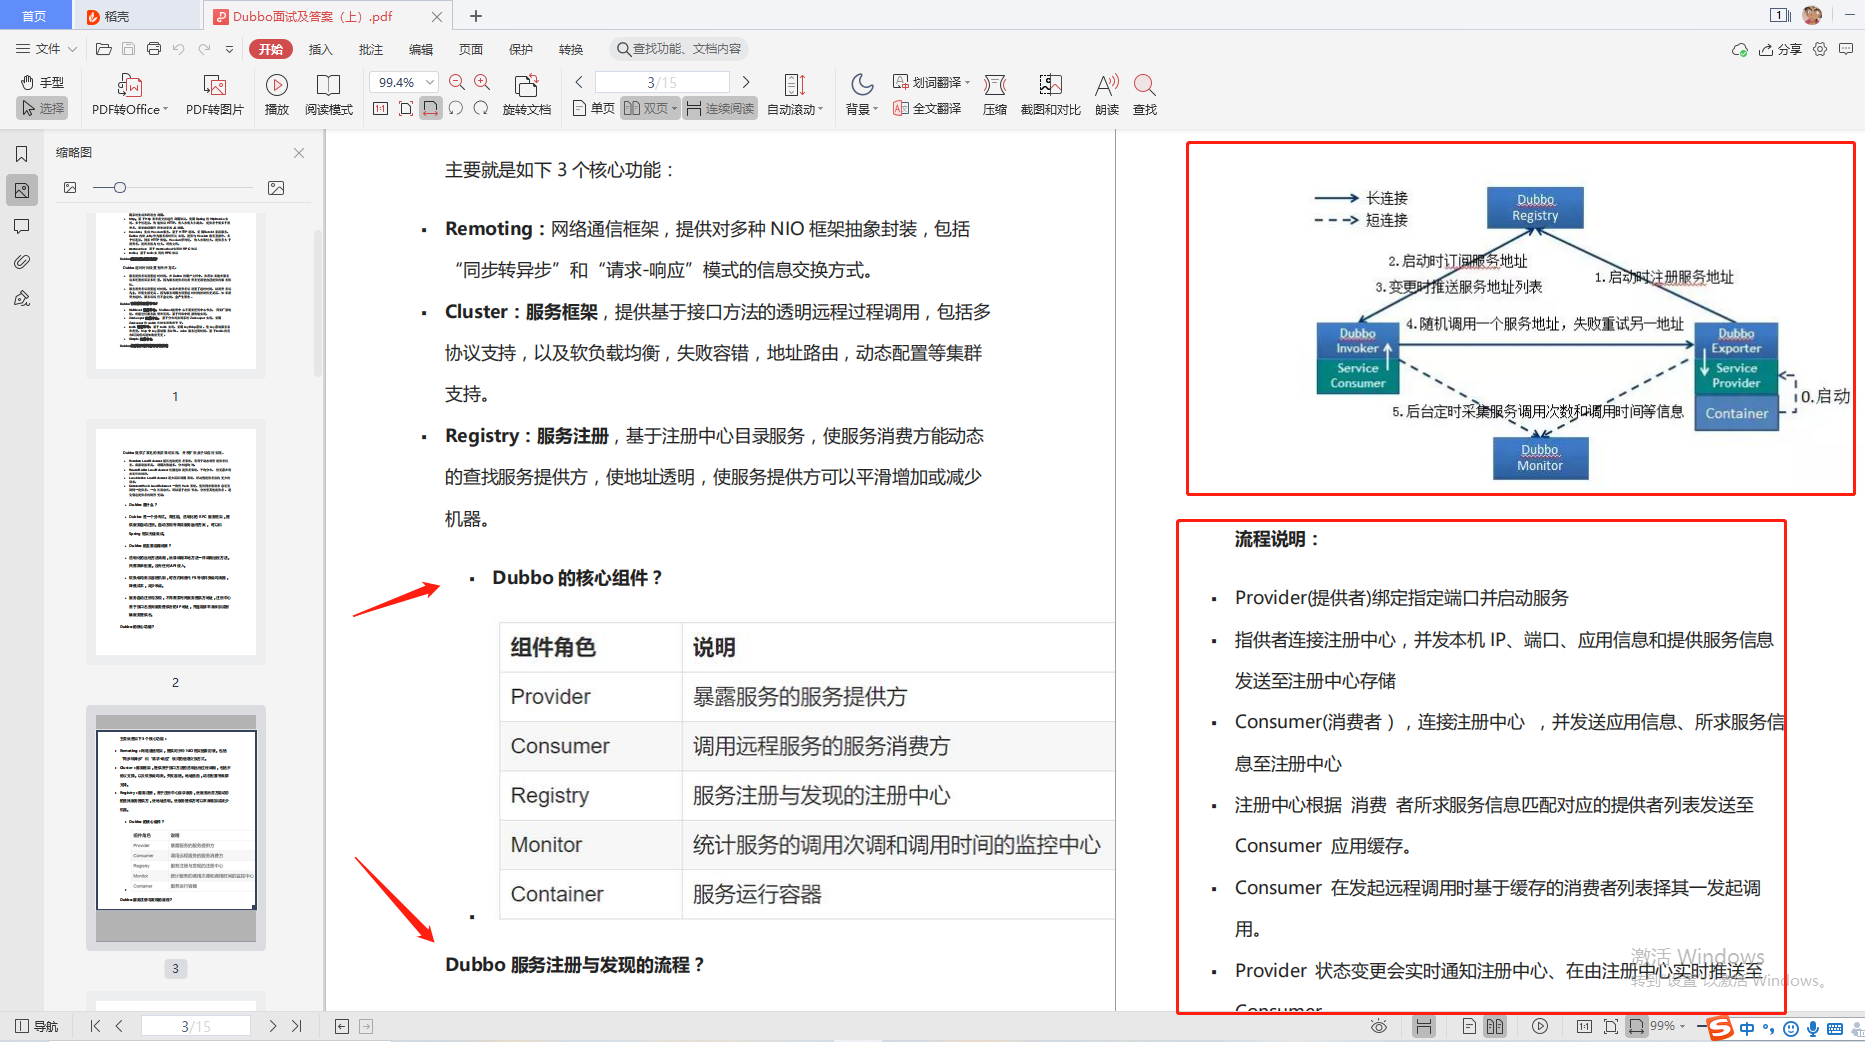Toggle navigation pane (导航) in status bar
1865x1042 pixels.
tap(37, 1026)
